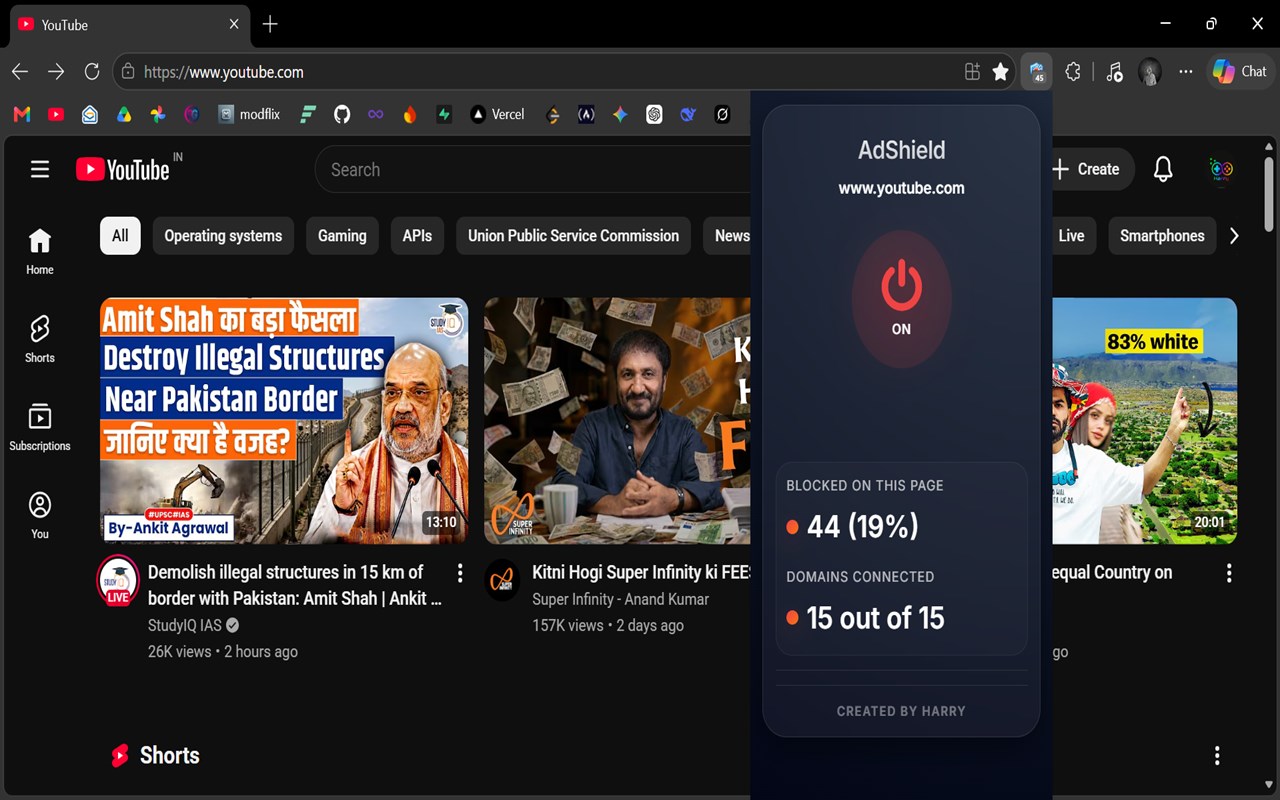Open the Google Drive bookmark
This screenshot has height=800, width=1280.
pyautogui.click(x=124, y=115)
